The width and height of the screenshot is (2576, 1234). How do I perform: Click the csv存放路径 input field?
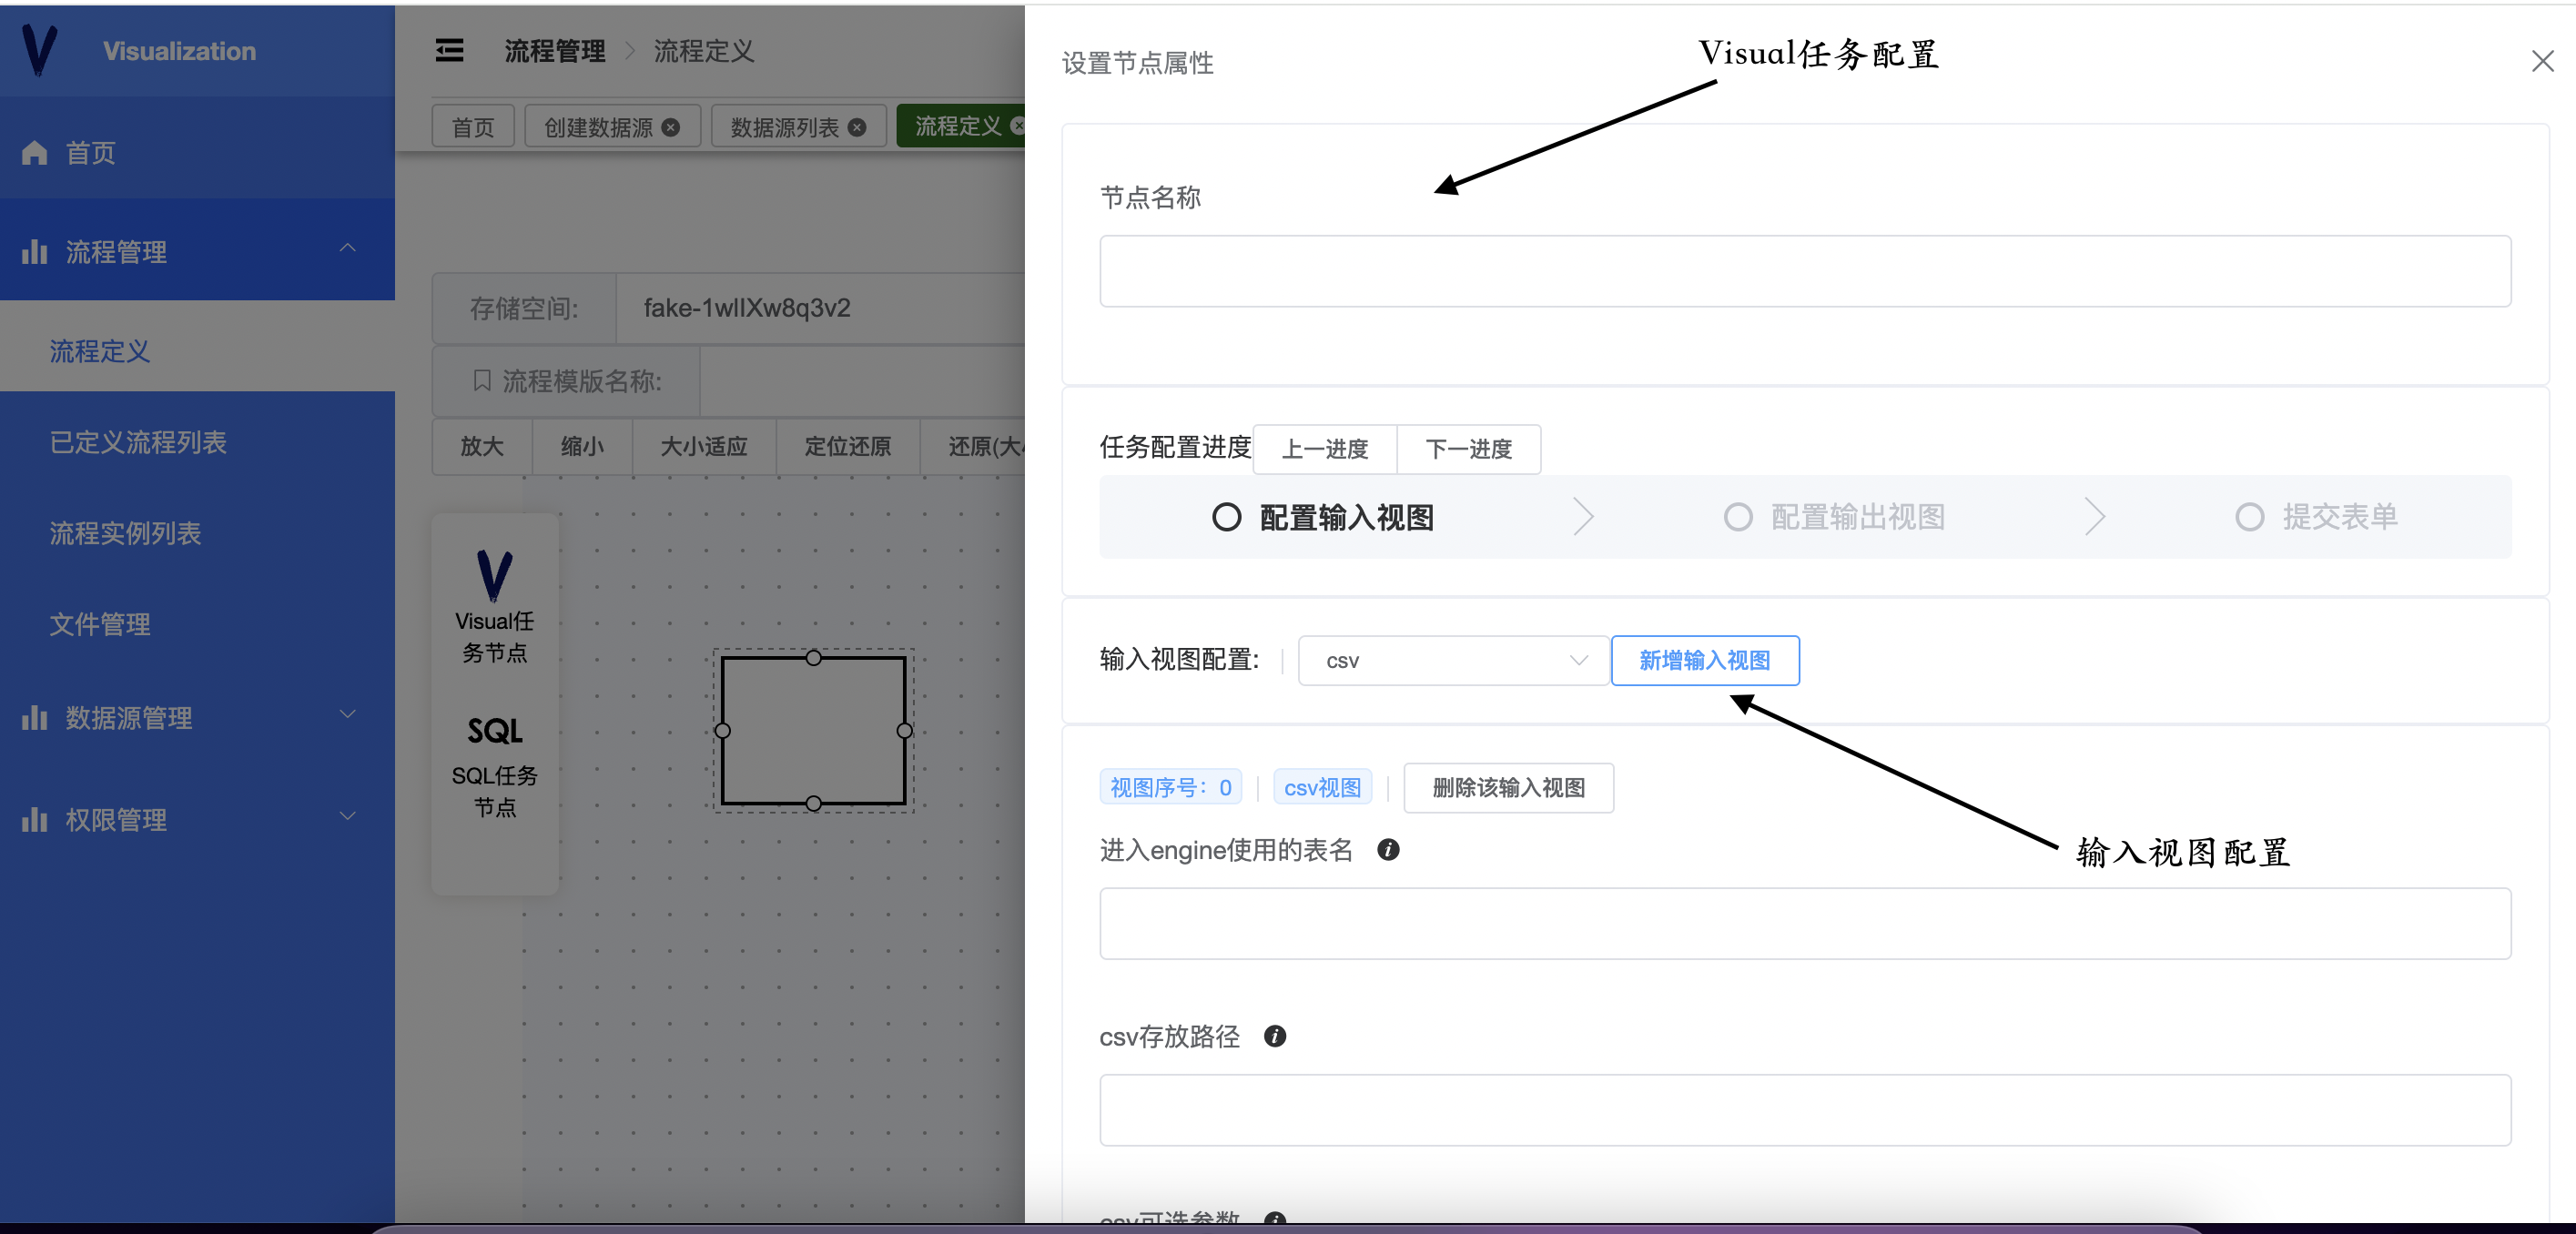(x=1805, y=1110)
